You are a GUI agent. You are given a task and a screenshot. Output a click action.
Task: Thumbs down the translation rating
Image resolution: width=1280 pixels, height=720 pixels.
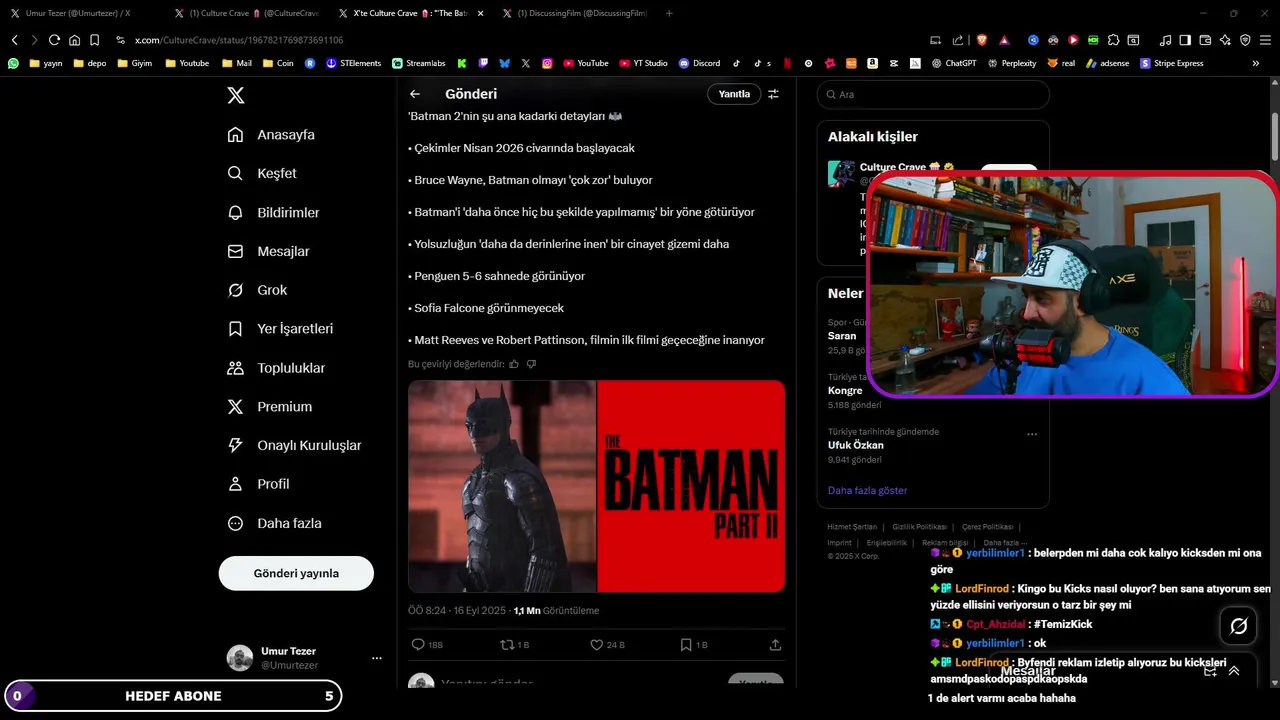pyautogui.click(x=531, y=364)
